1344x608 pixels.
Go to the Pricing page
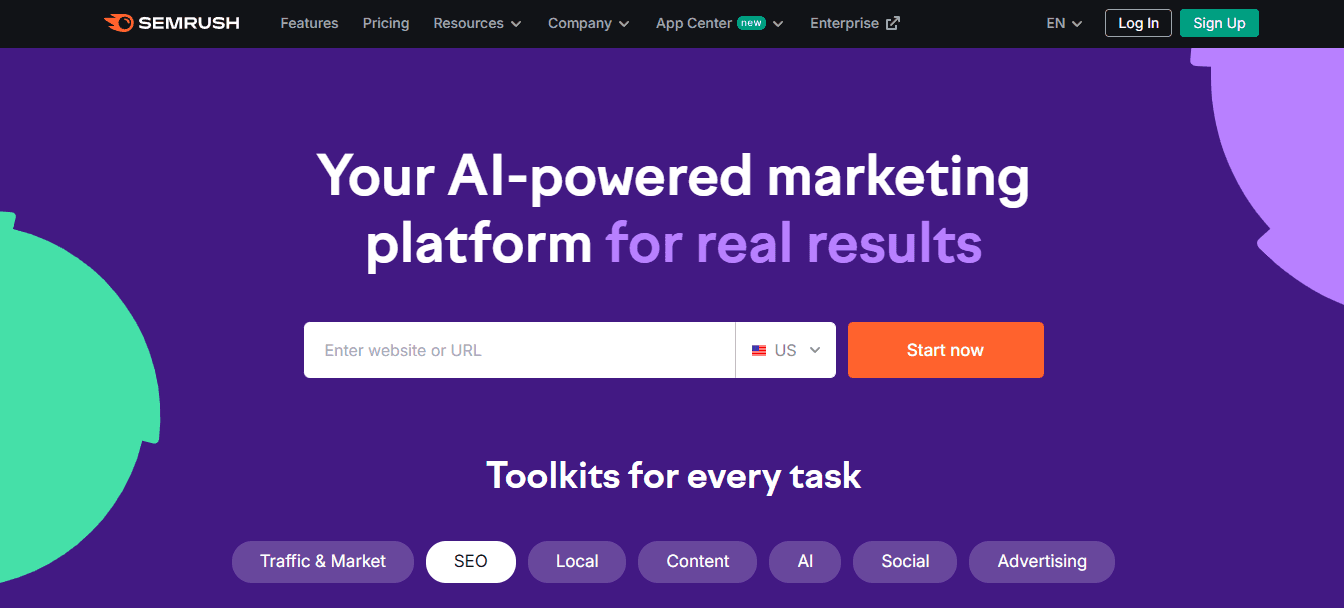point(386,23)
